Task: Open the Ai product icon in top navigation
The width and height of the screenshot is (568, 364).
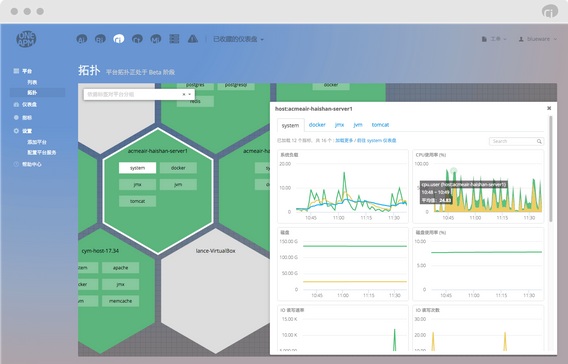Action: tap(82, 39)
